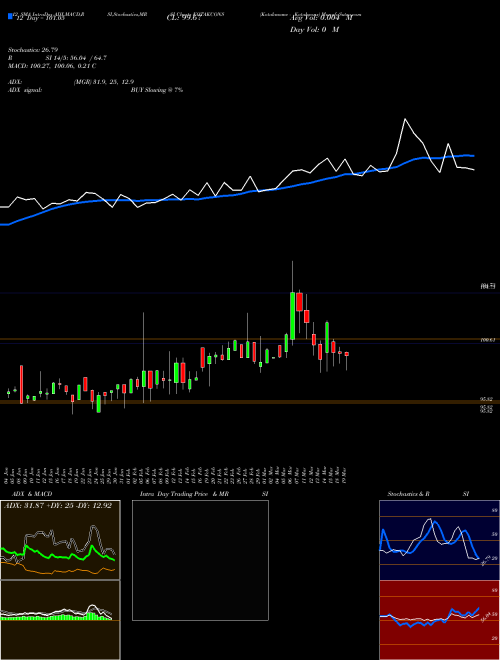
Task: Click the 'SI 14/3: 36.04 / 64.7' value
Action: (76, 58)
